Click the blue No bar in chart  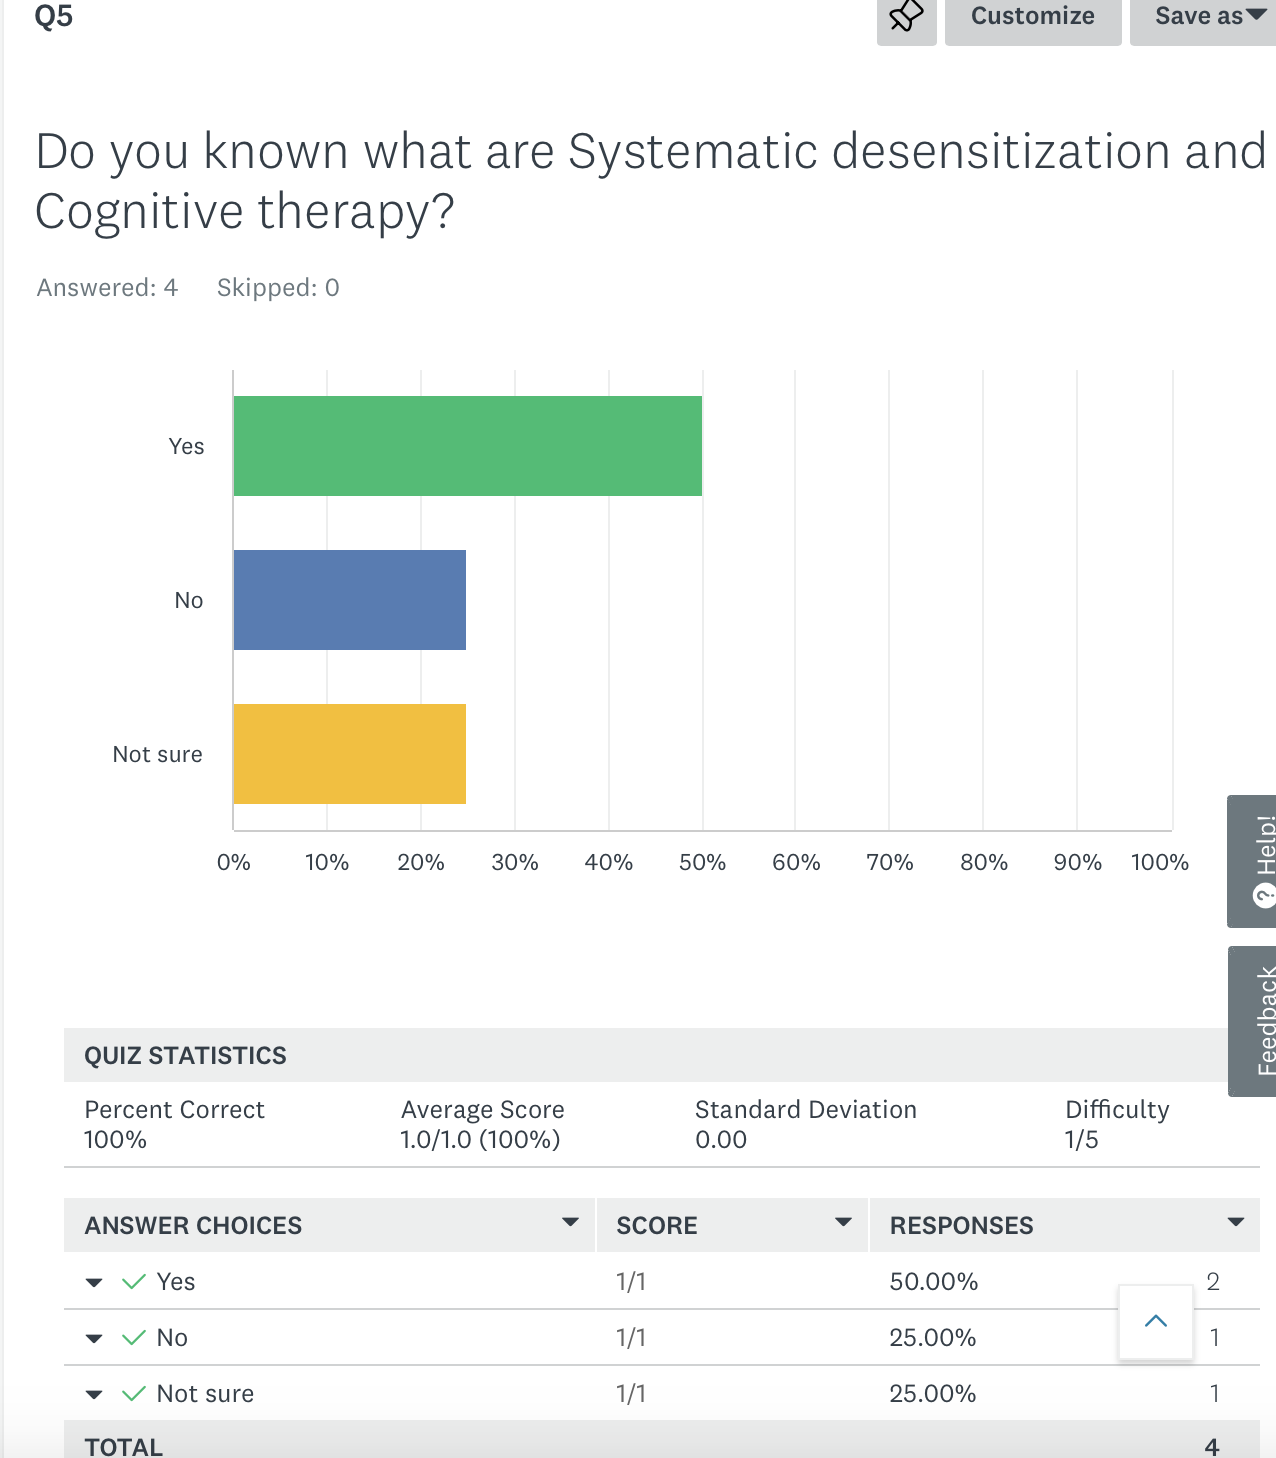[349, 600]
